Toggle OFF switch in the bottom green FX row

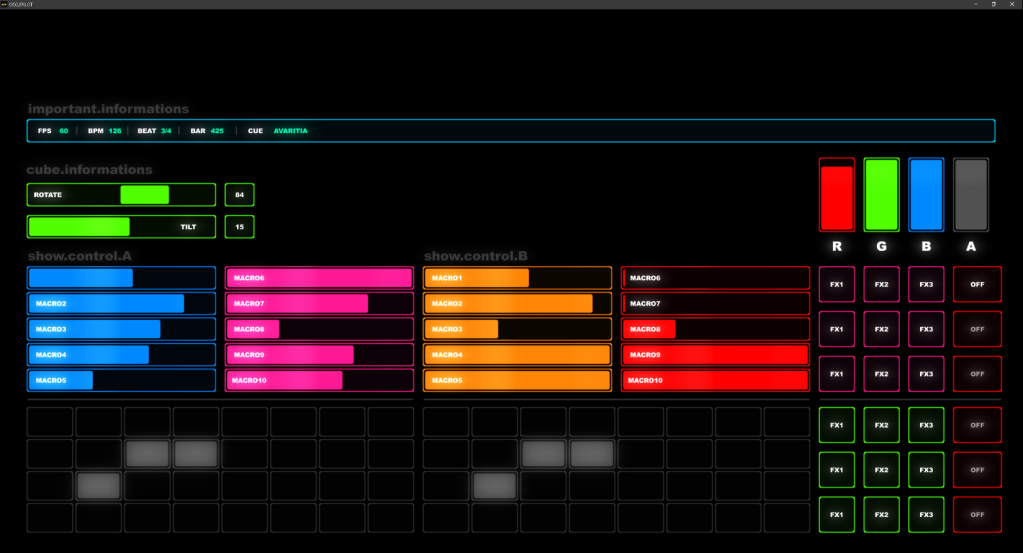click(x=977, y=514)
